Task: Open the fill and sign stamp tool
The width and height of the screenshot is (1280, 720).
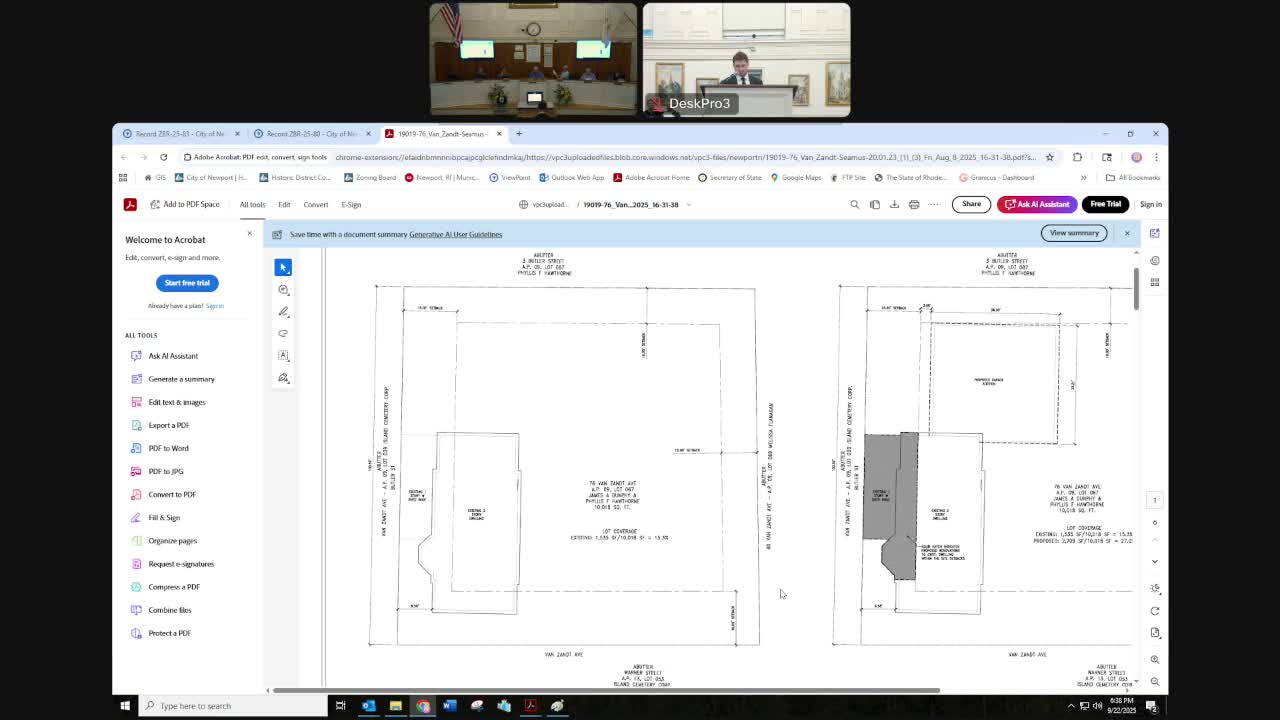Action: point(283,378)
